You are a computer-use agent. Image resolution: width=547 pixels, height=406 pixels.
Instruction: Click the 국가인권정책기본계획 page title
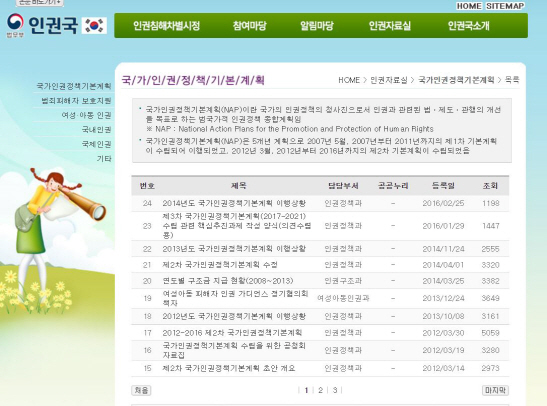pos(193,80)
